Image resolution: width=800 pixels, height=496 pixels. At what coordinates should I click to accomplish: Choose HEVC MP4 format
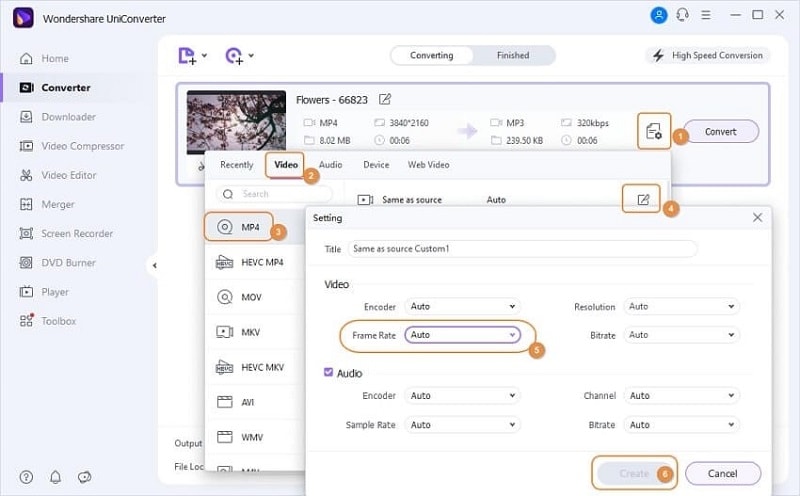click(255, 262)
